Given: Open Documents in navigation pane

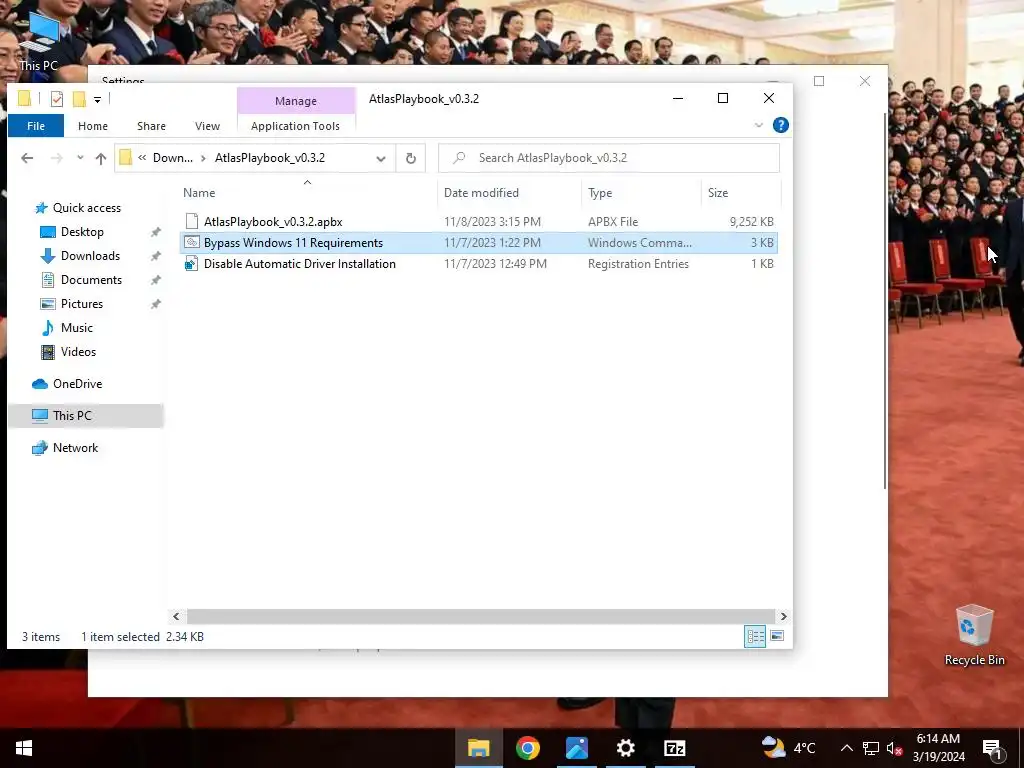Looking at the screenshot, I should (91, 280).
